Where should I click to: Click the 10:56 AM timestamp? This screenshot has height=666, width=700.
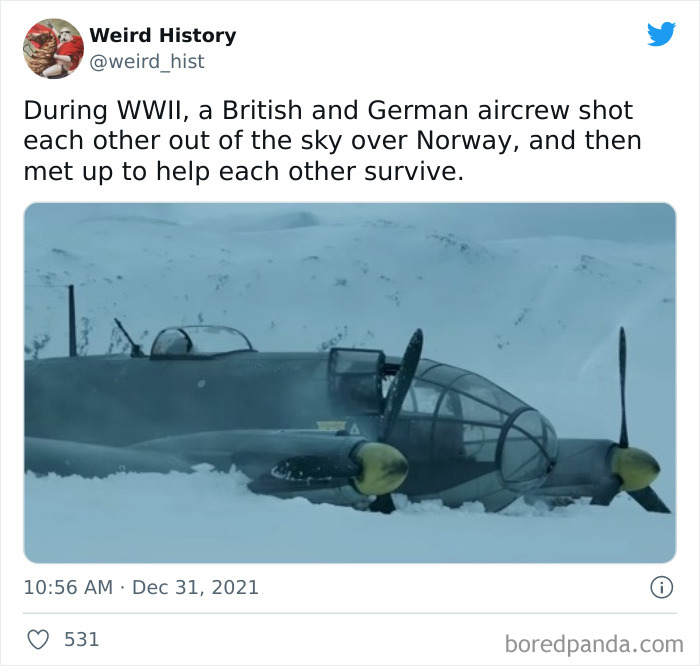click(x=68, y=587)
